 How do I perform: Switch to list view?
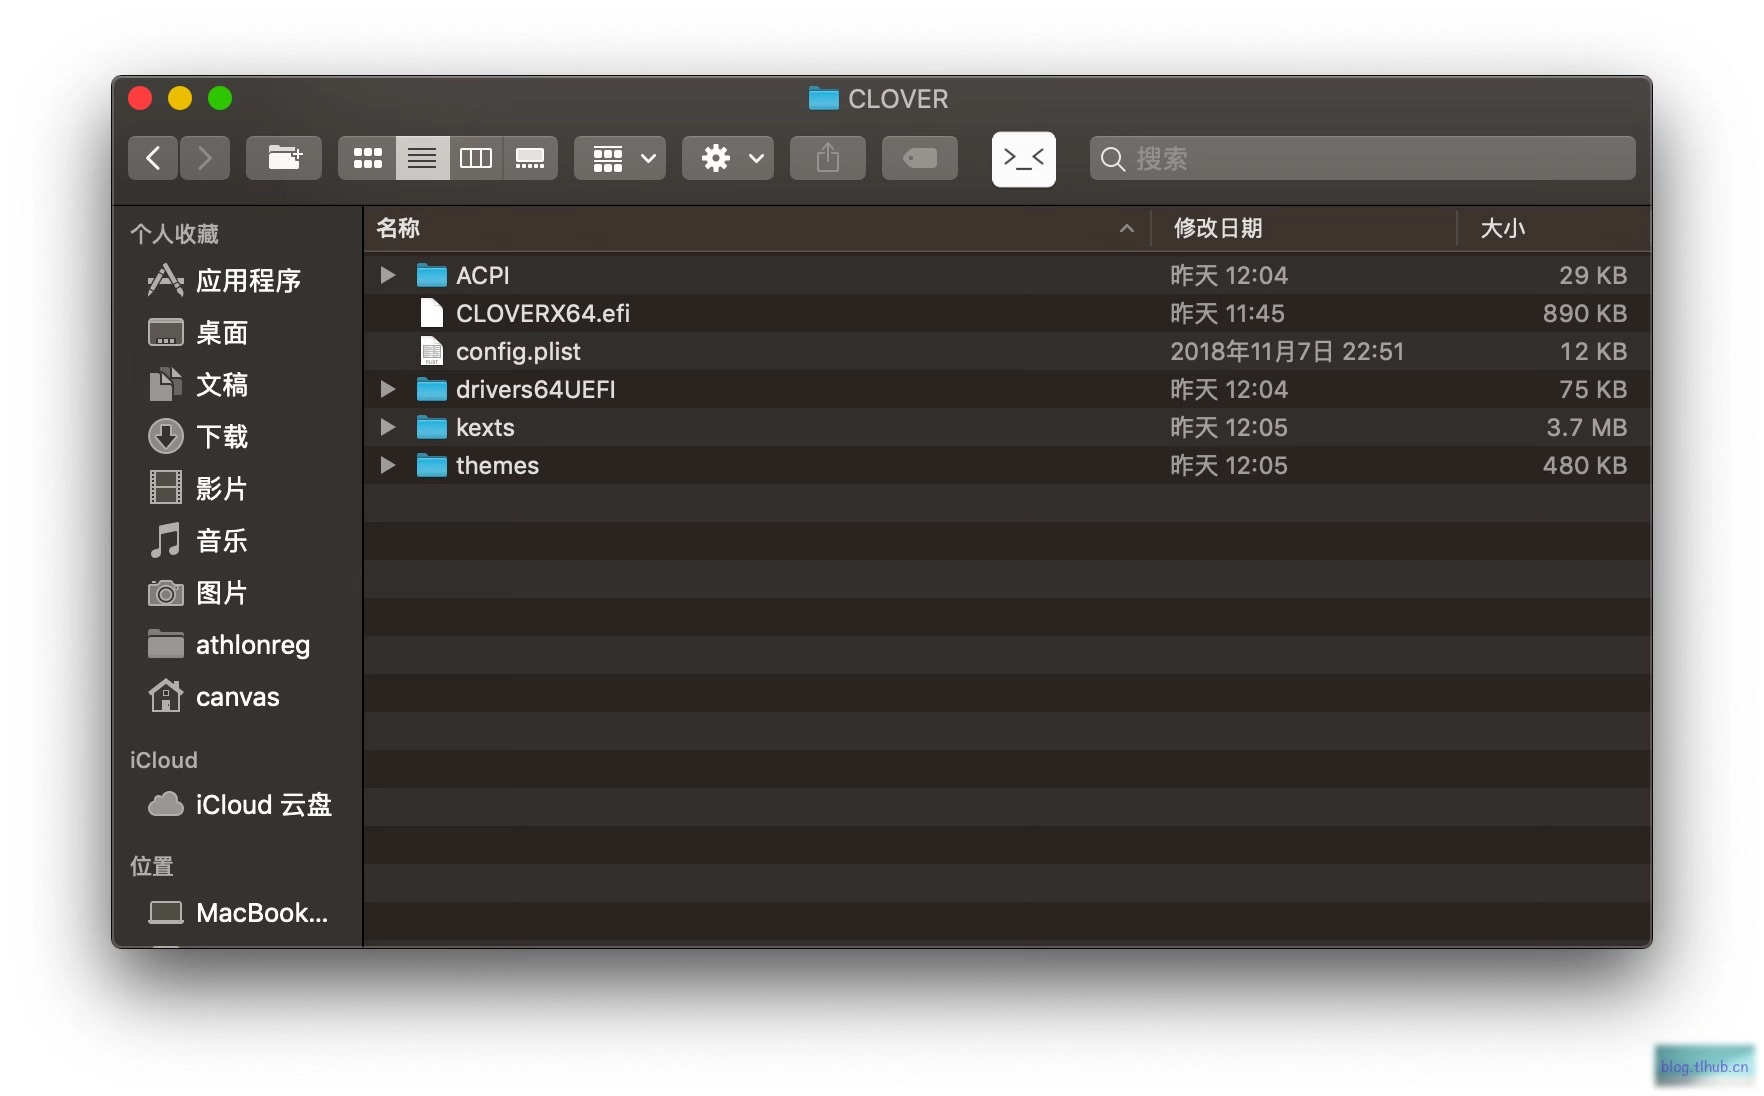coord(422,158)
